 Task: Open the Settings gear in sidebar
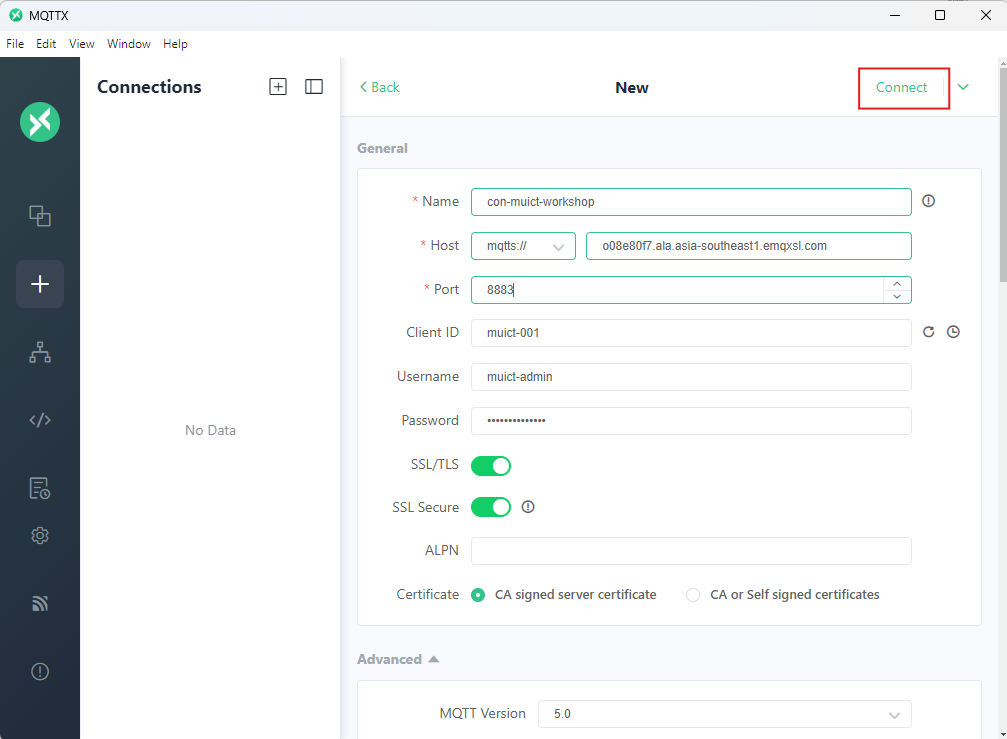40,536
